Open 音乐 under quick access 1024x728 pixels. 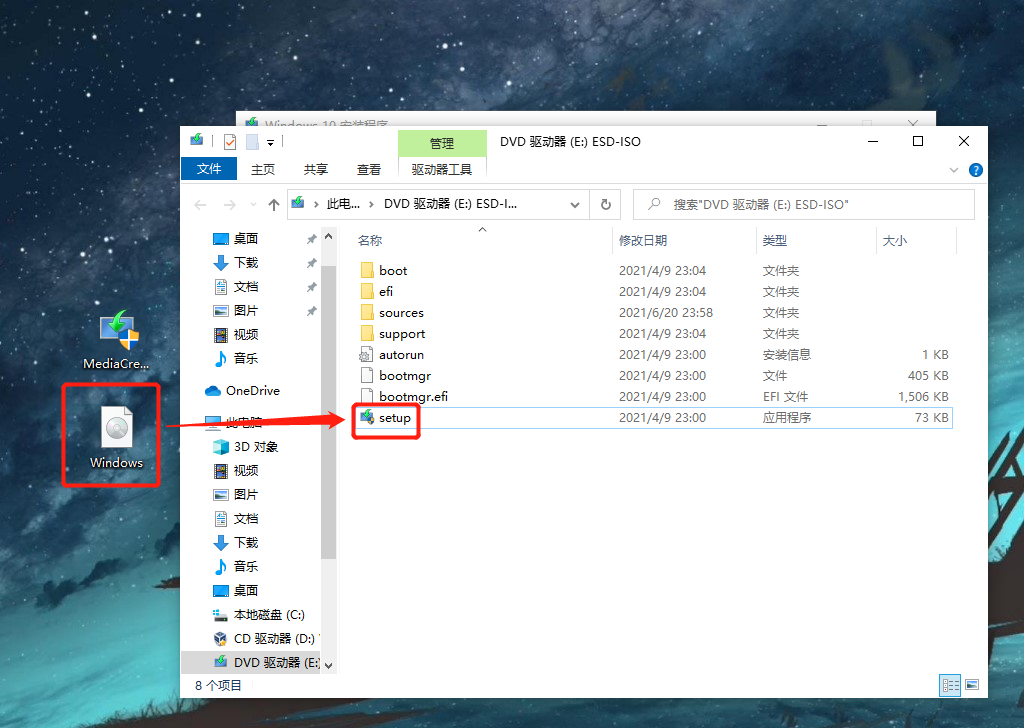236,358
